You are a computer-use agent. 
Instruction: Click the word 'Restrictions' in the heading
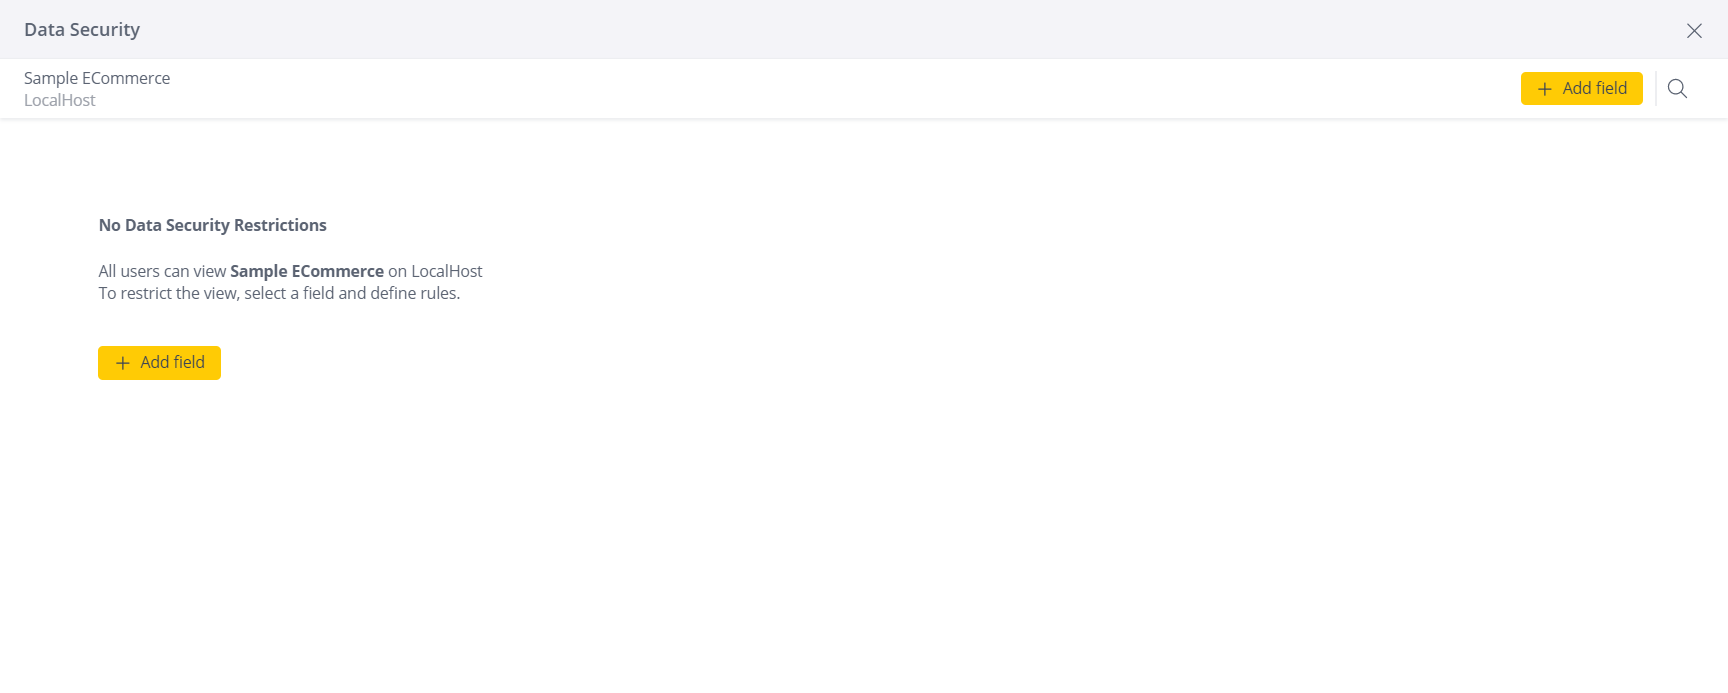pos(280,225)
